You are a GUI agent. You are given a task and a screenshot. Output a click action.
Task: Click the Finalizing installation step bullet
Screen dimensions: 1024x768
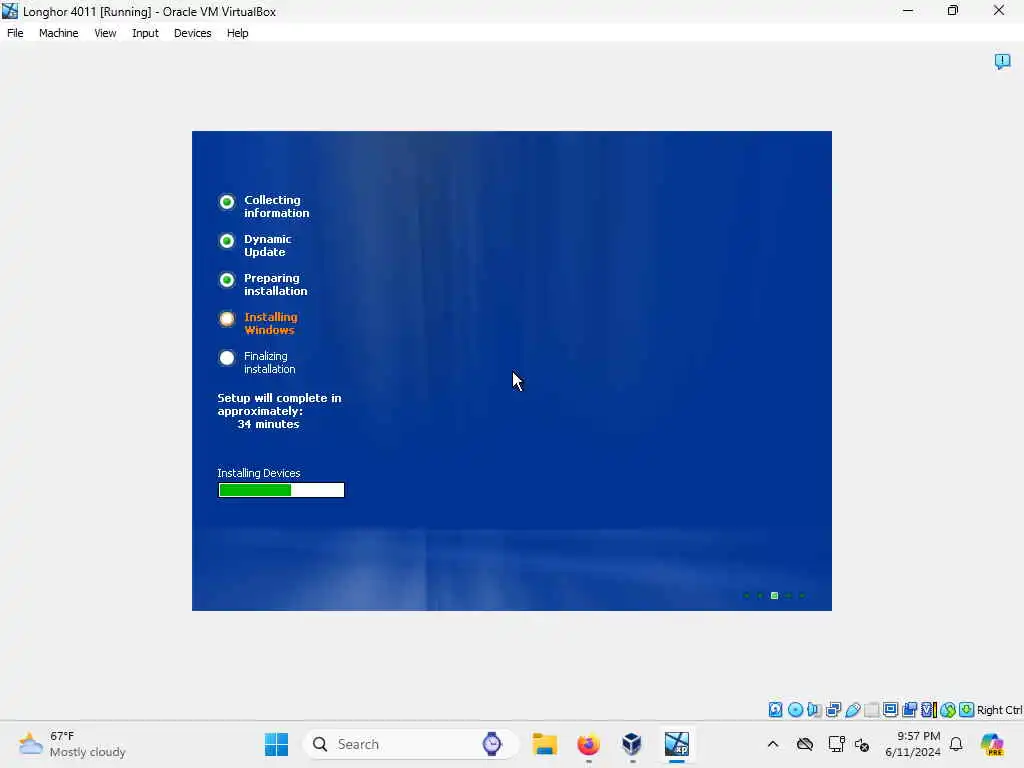(x=227, y=358)
